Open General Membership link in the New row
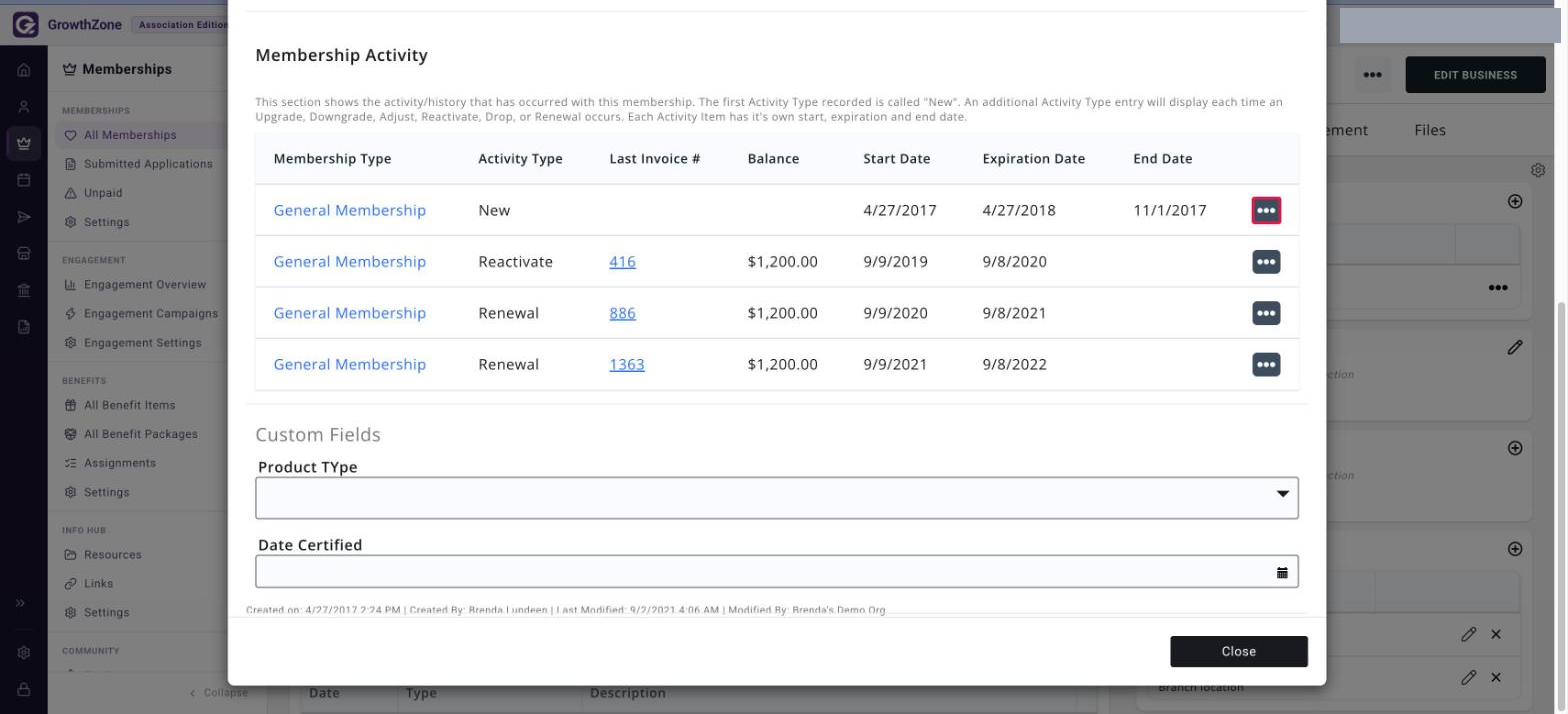Viewport: 1568px width, 714px height. pos(350,210)
